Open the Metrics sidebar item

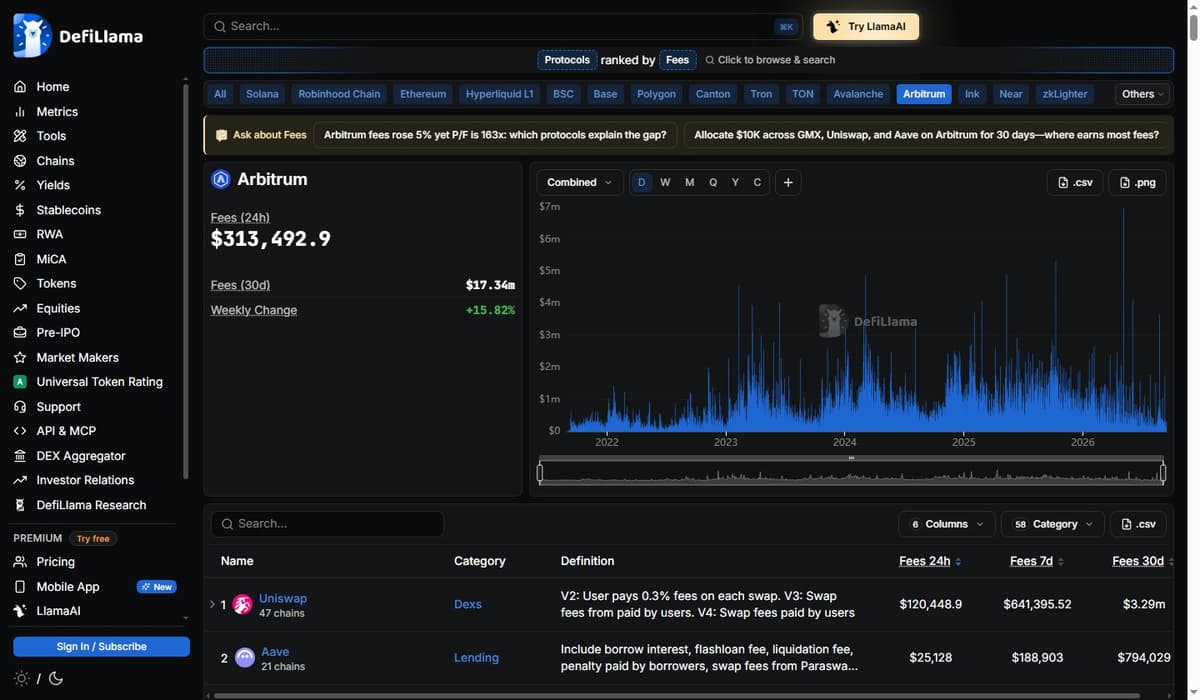pos(57,112)
